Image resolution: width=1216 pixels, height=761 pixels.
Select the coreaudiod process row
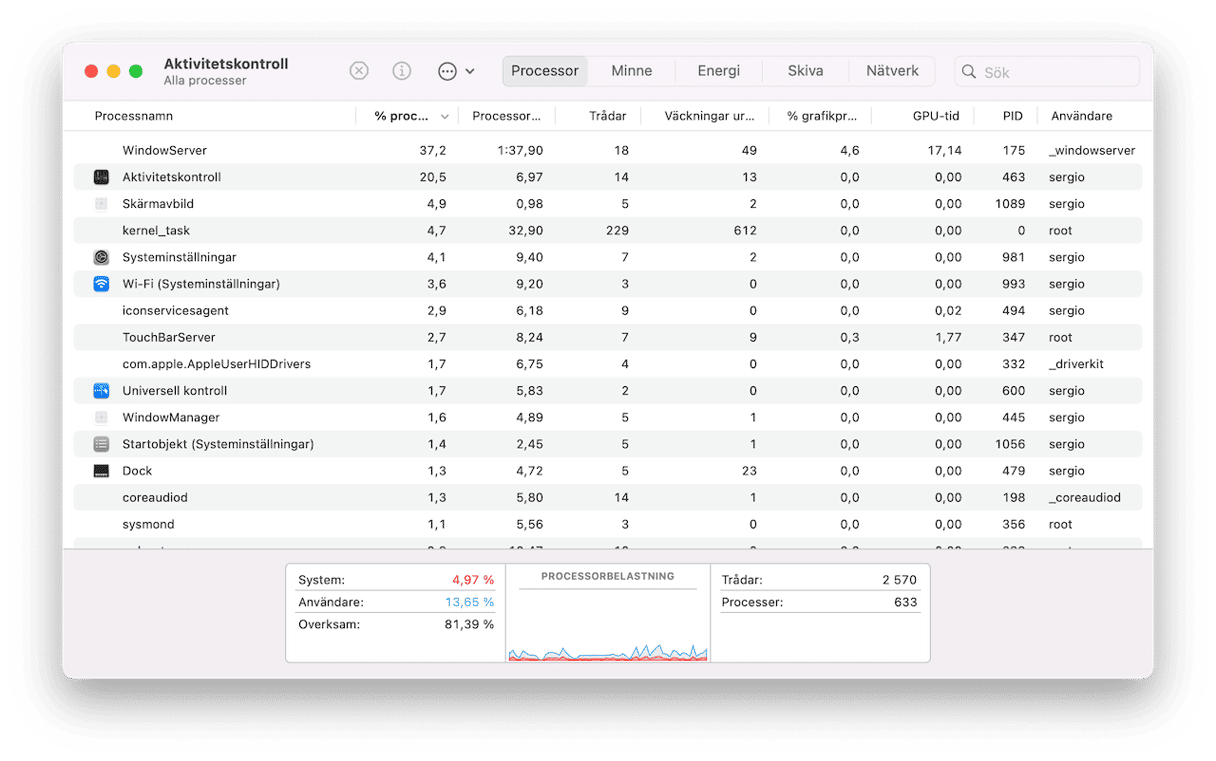(x=608, y=498)
